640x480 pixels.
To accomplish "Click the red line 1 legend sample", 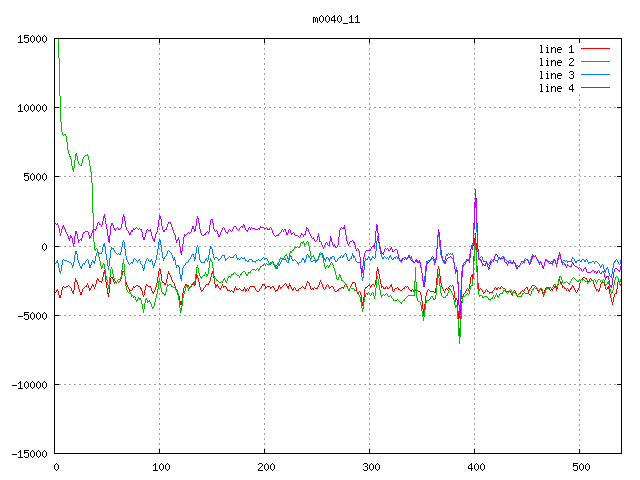I will (596, 48).
